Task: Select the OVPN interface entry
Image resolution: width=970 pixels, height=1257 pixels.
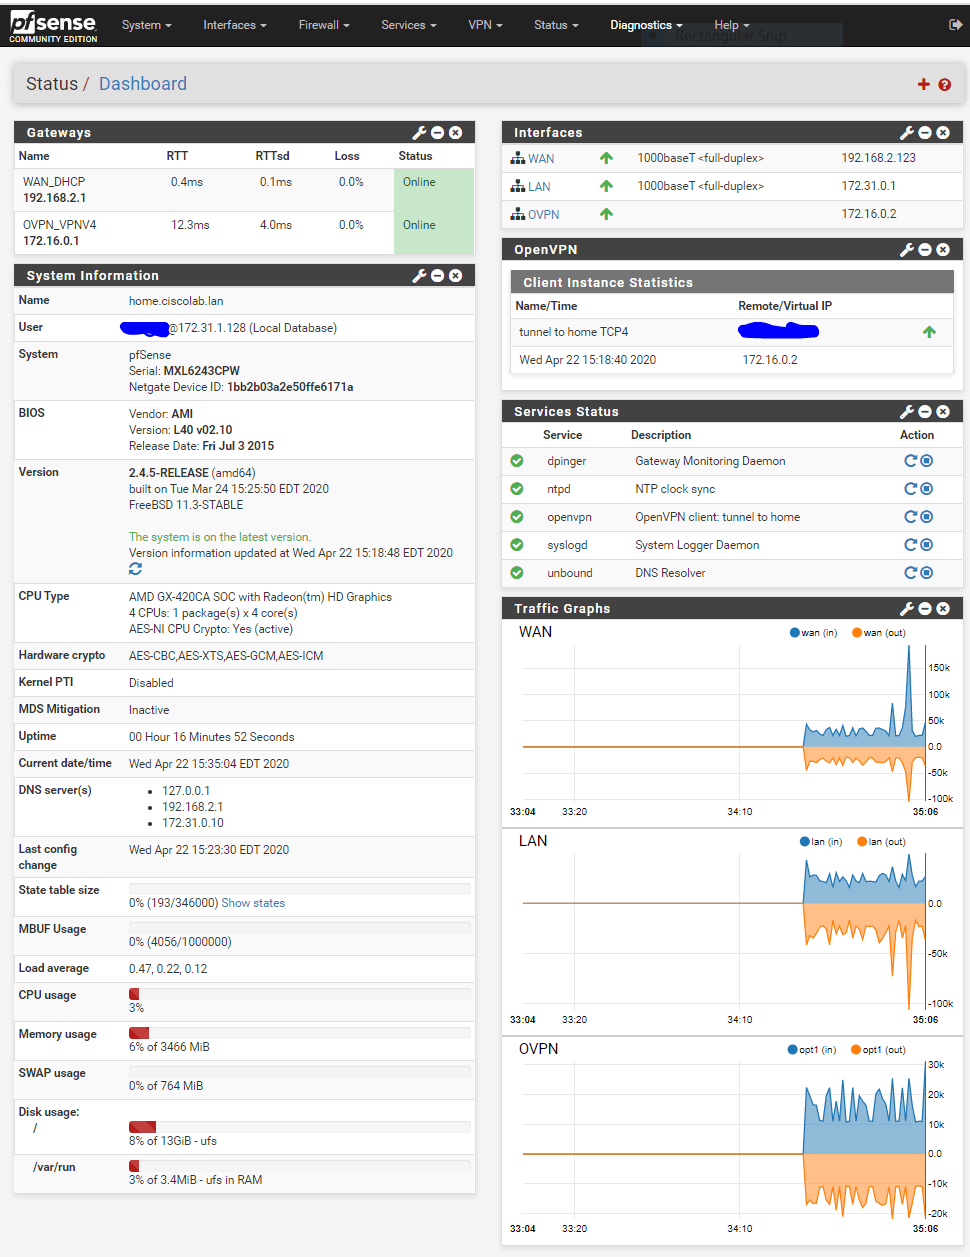Action: coord(546,214)
